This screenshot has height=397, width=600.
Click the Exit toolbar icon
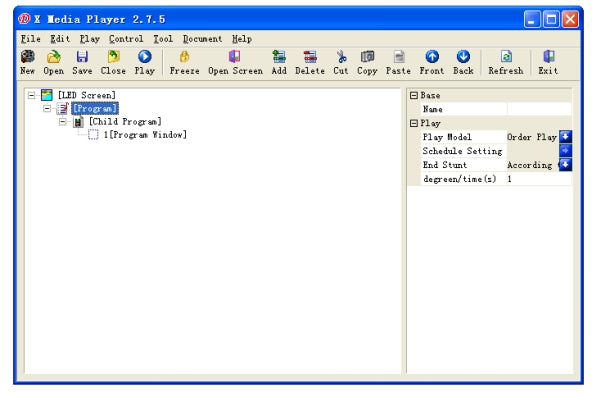click(x=549, y=57)
